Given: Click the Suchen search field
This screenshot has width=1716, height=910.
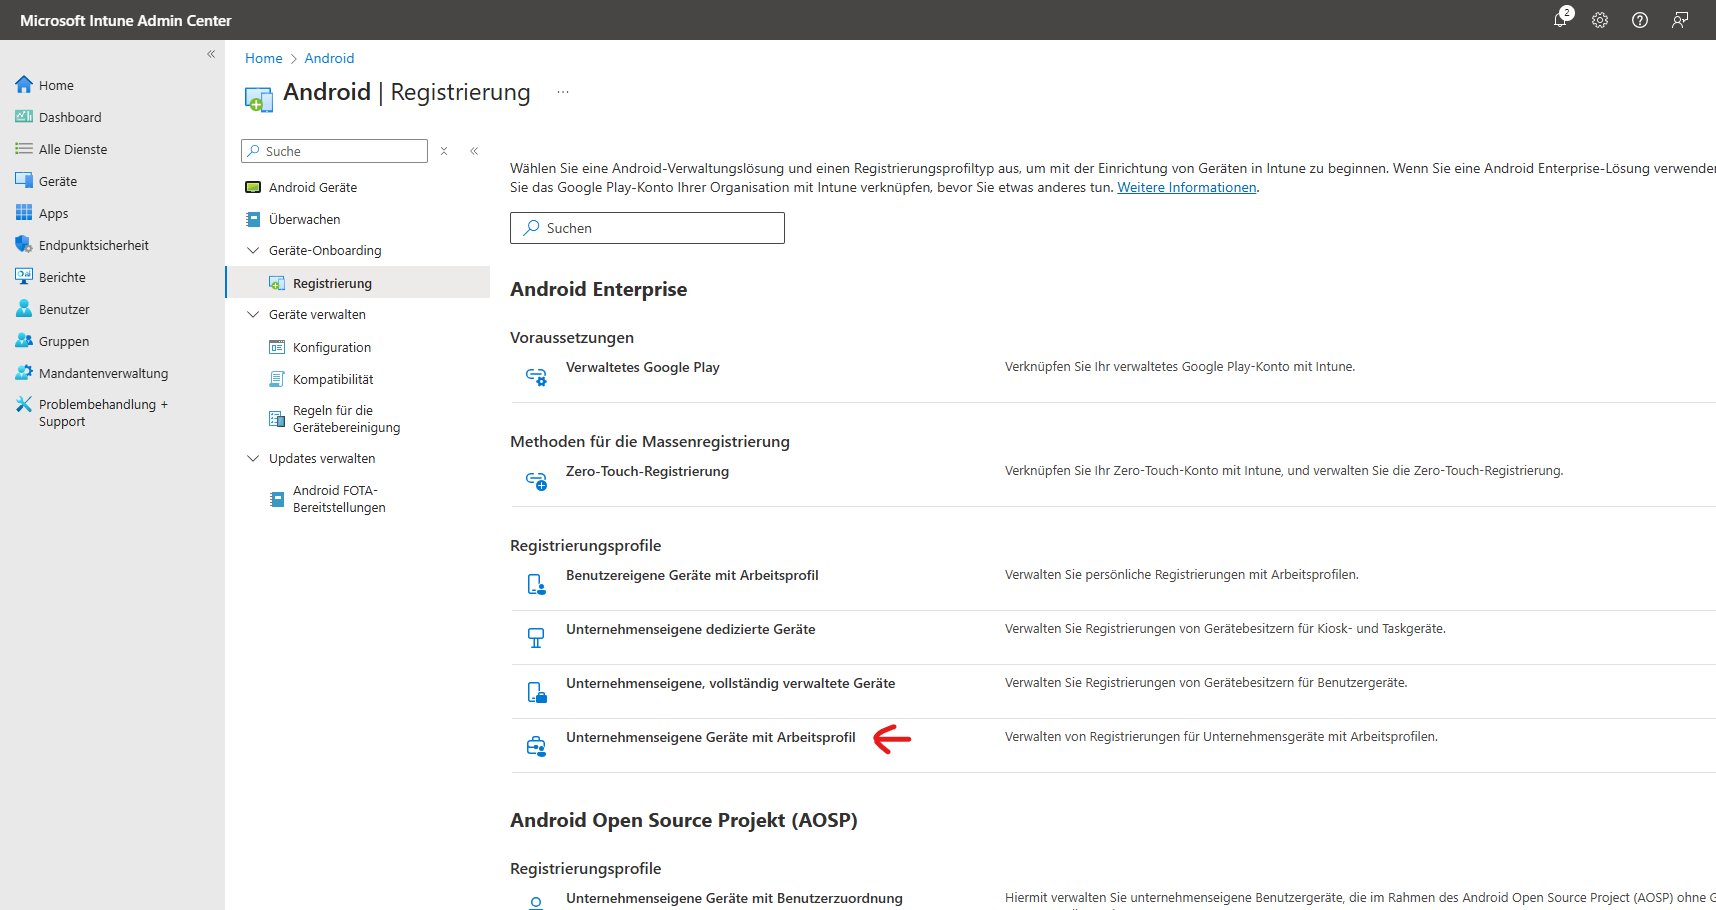Looking at the screenshot, I should (x=647, y=228).
